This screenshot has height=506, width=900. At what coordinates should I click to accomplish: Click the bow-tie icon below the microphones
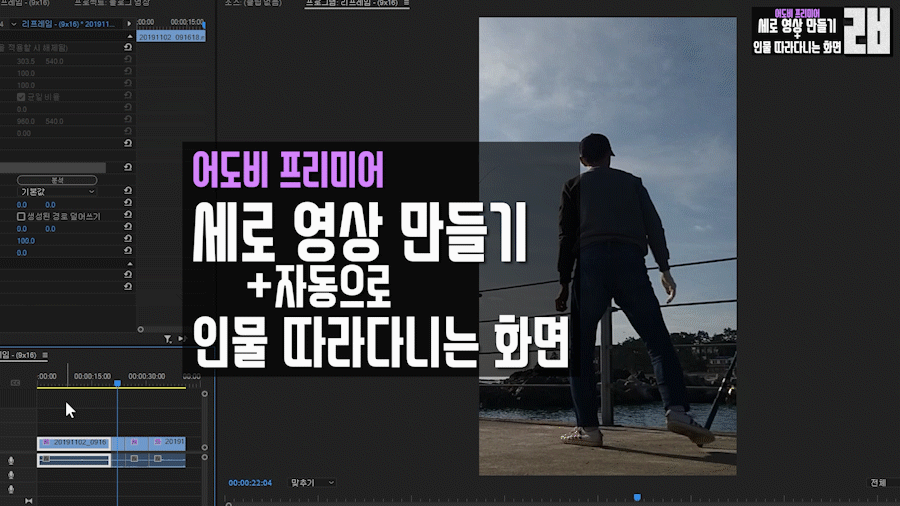[x=28, y=501]
